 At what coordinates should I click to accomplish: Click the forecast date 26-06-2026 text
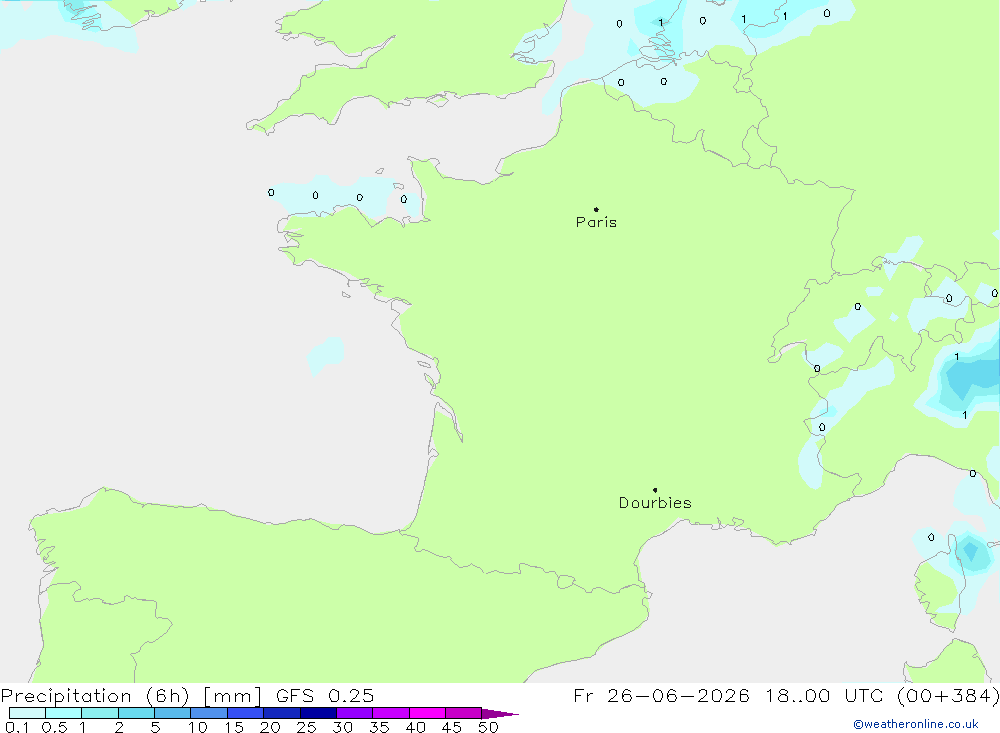pos(678,696)
